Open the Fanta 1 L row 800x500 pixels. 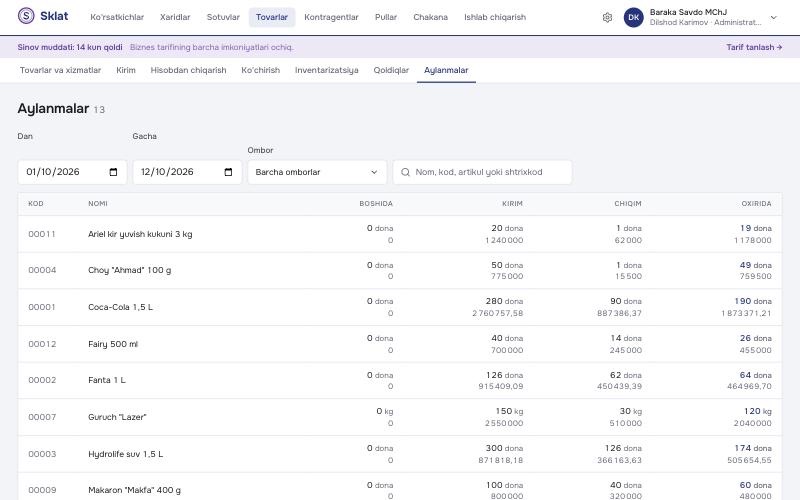(x=399, y=381)
